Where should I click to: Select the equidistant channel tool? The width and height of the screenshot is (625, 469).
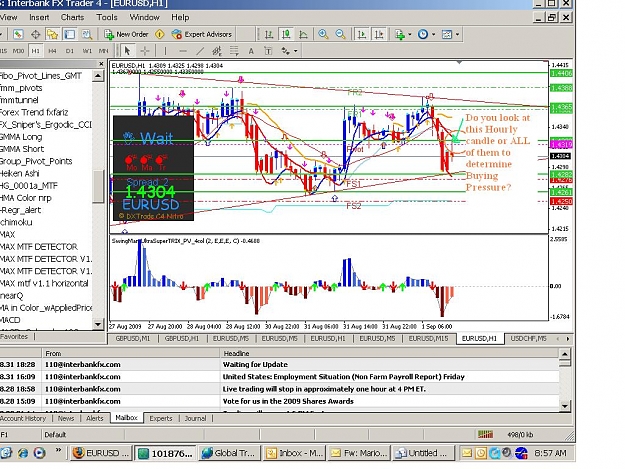click(x=217, y=51)
